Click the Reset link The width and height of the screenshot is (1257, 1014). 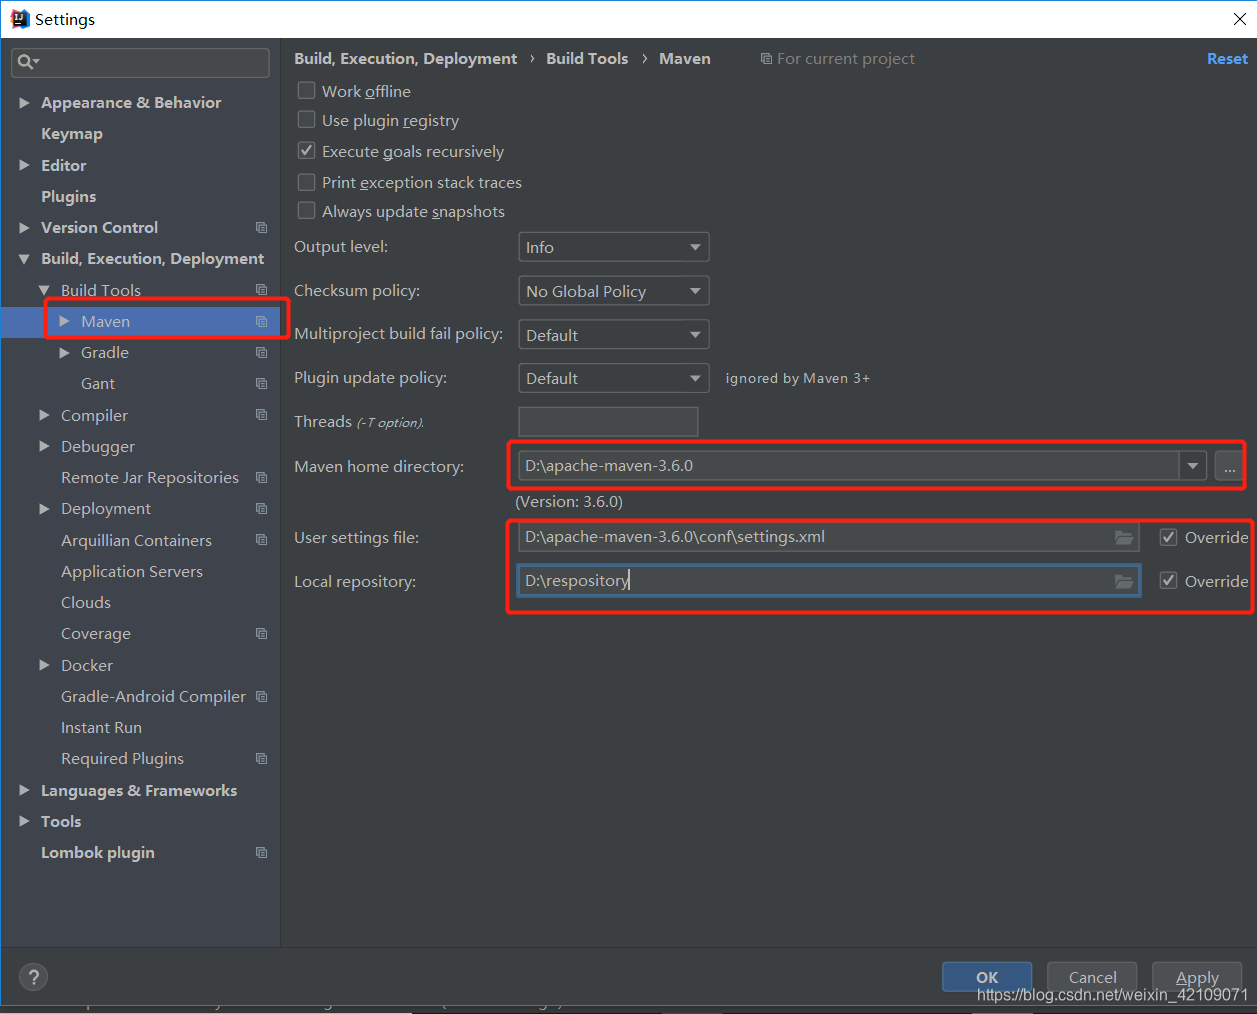click(1227, 59)
